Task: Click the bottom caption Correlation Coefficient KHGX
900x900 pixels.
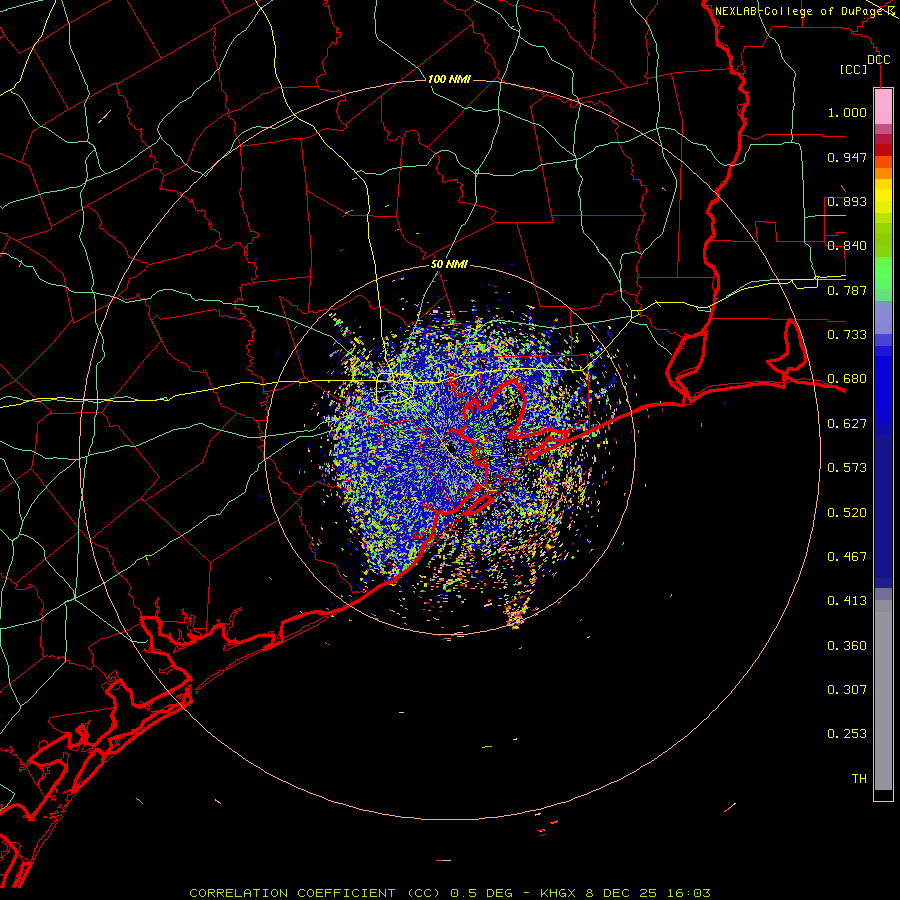Action: coord(450,893)
